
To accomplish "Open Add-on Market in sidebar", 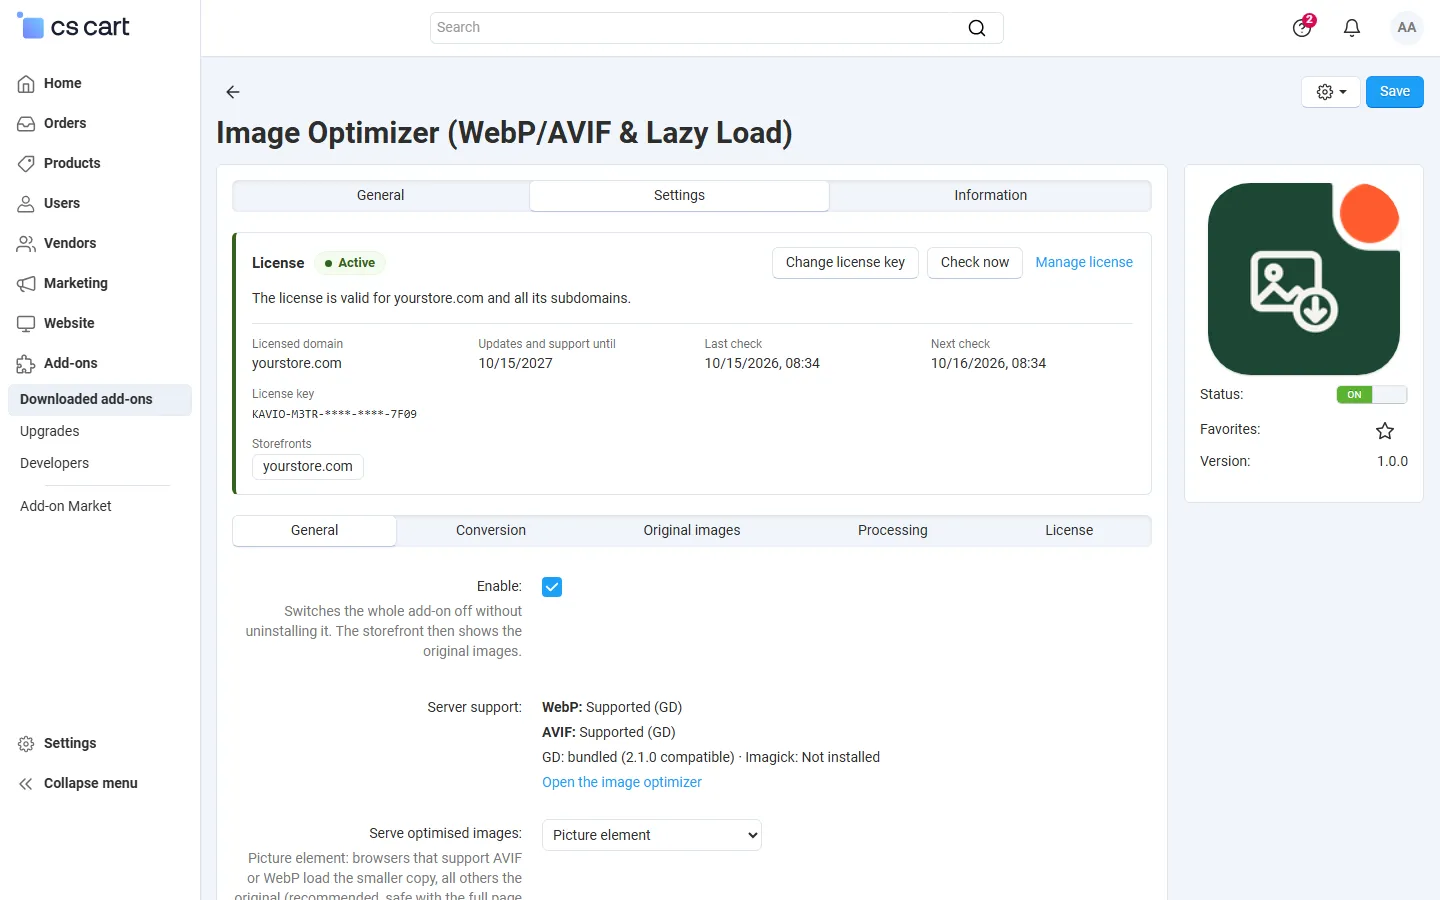I will (66, 507).
